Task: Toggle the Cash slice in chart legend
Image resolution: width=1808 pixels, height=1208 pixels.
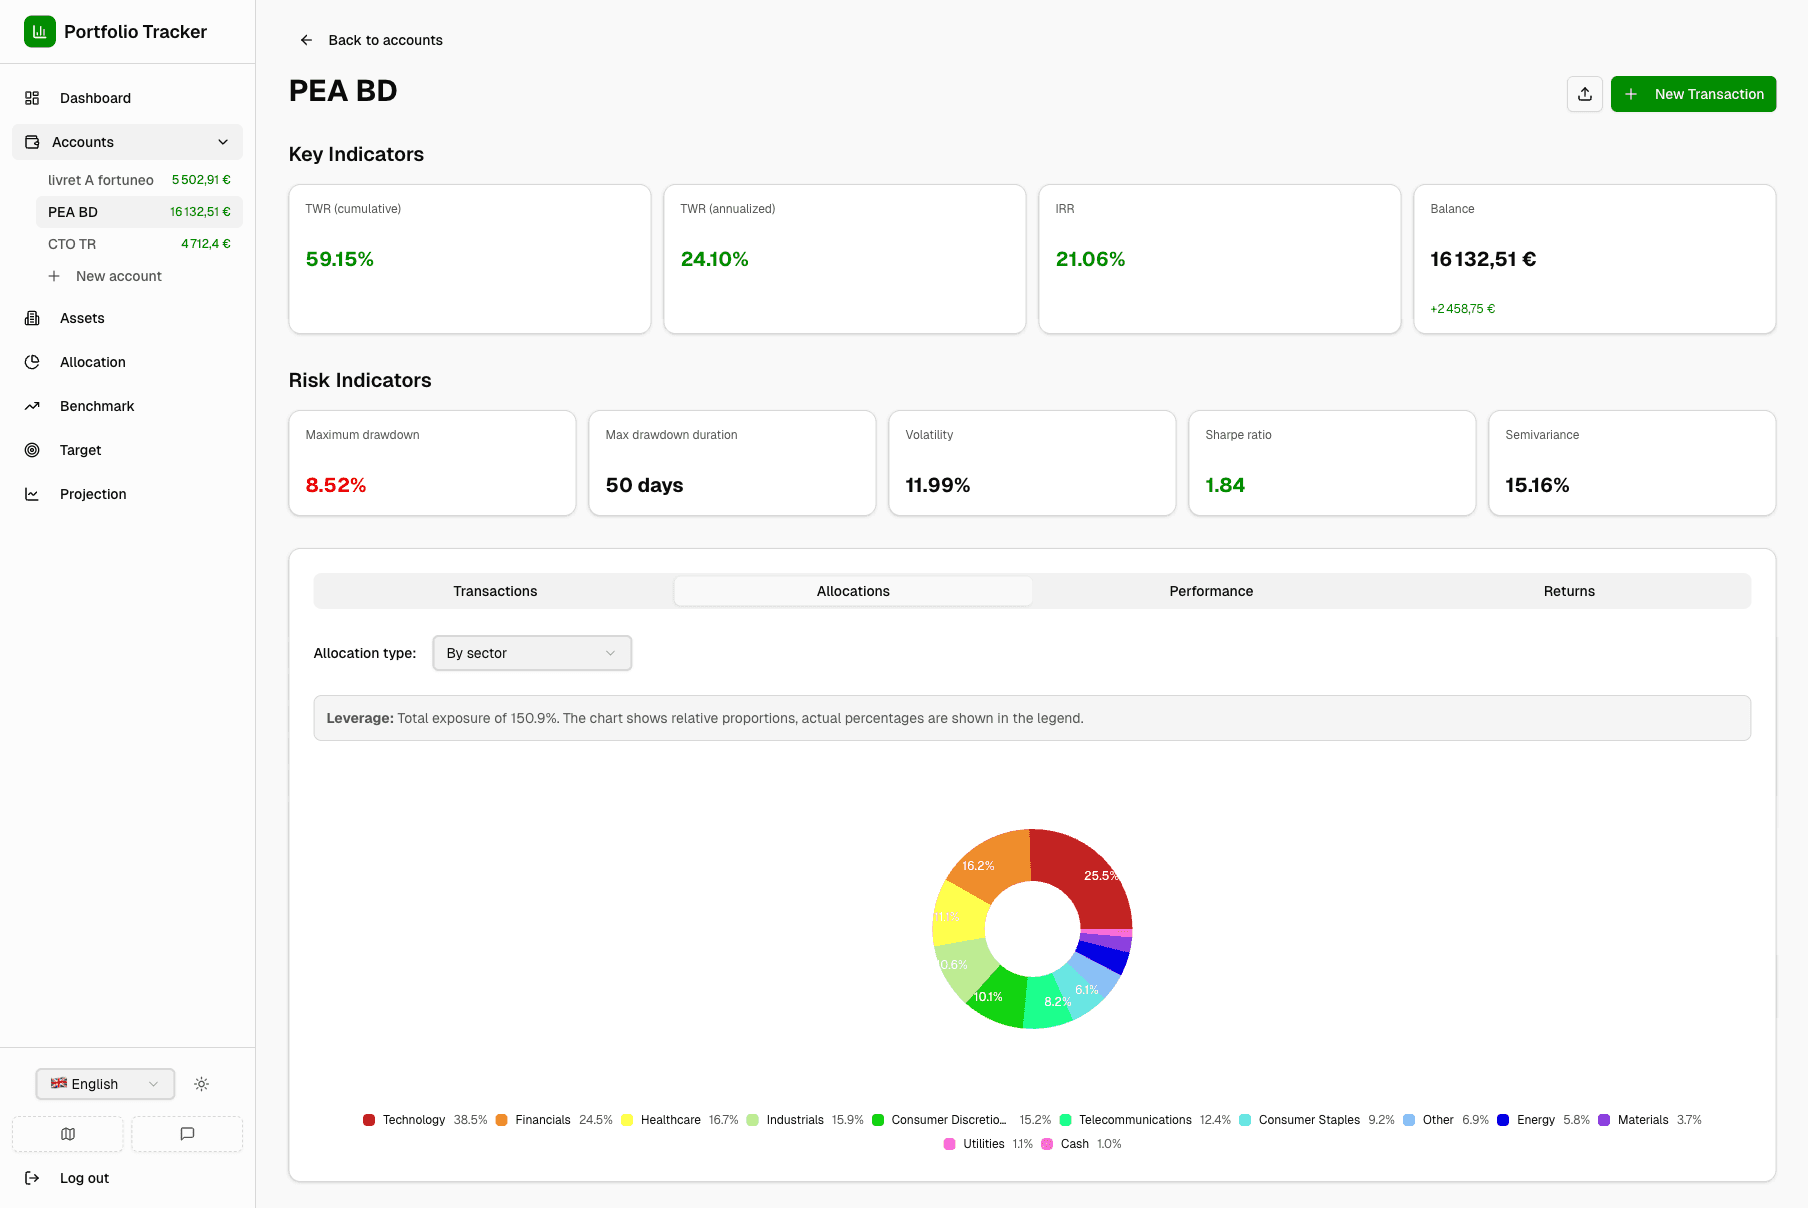Action: pos(1073,1143)
